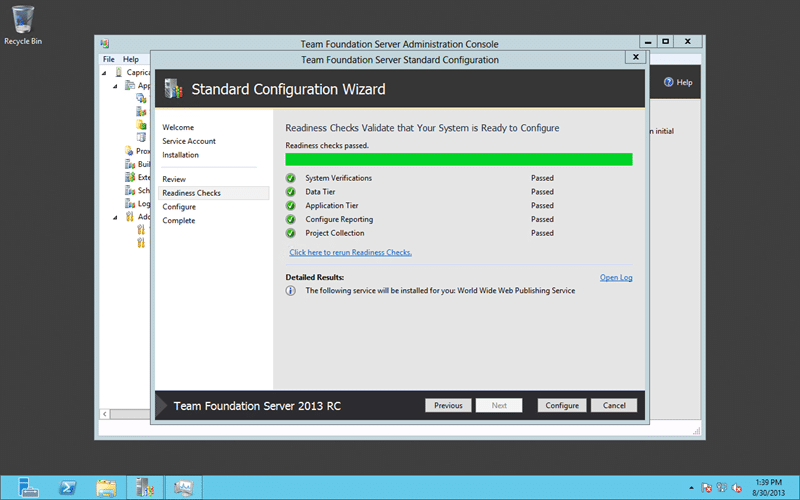Select the Sch node icon in console tree

pos(130,191)
